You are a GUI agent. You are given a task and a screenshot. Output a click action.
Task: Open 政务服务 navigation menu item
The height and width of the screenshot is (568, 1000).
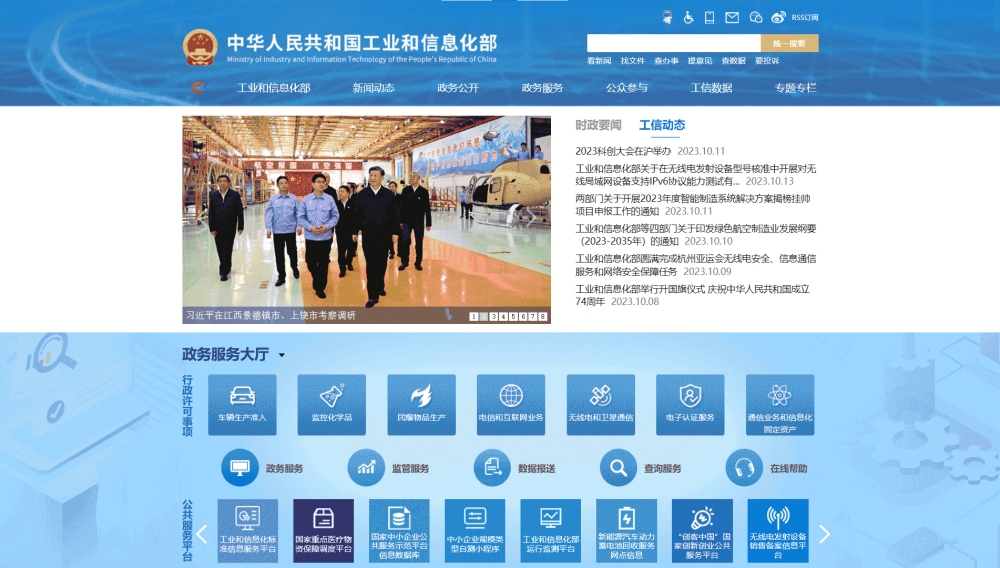point(542,88)
